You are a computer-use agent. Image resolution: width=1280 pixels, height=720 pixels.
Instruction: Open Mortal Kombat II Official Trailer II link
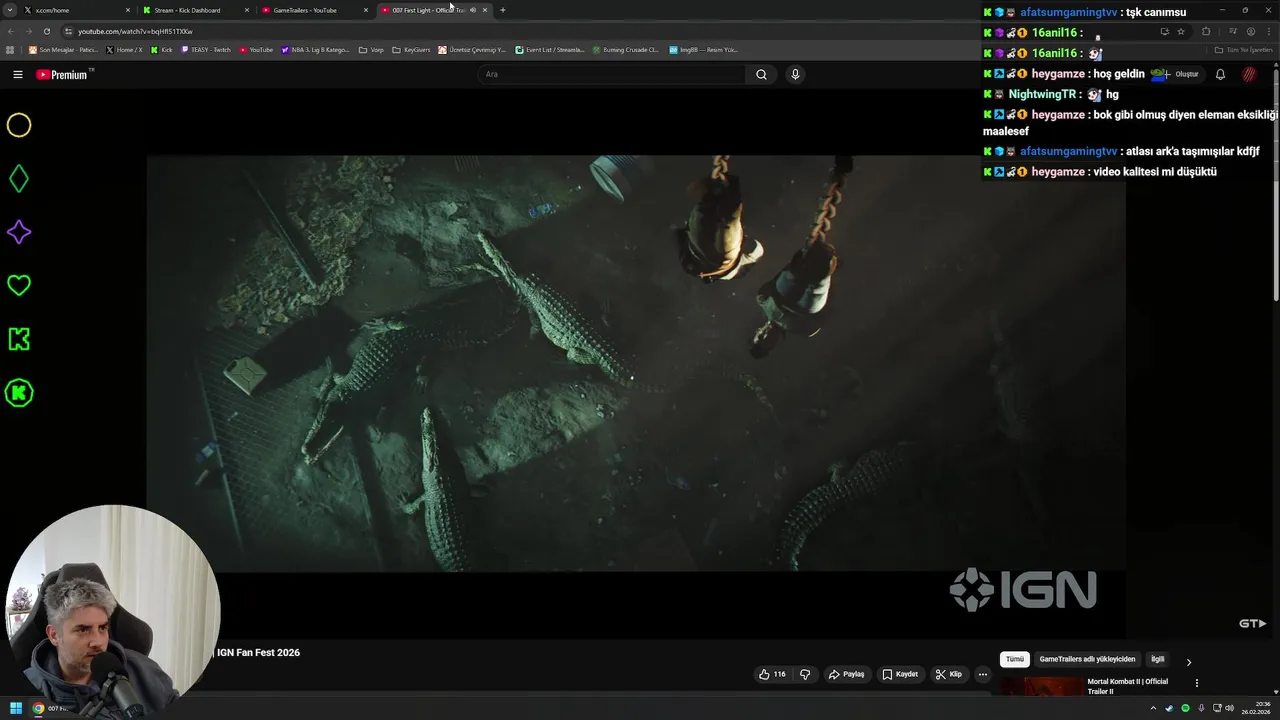point(1128,686)
